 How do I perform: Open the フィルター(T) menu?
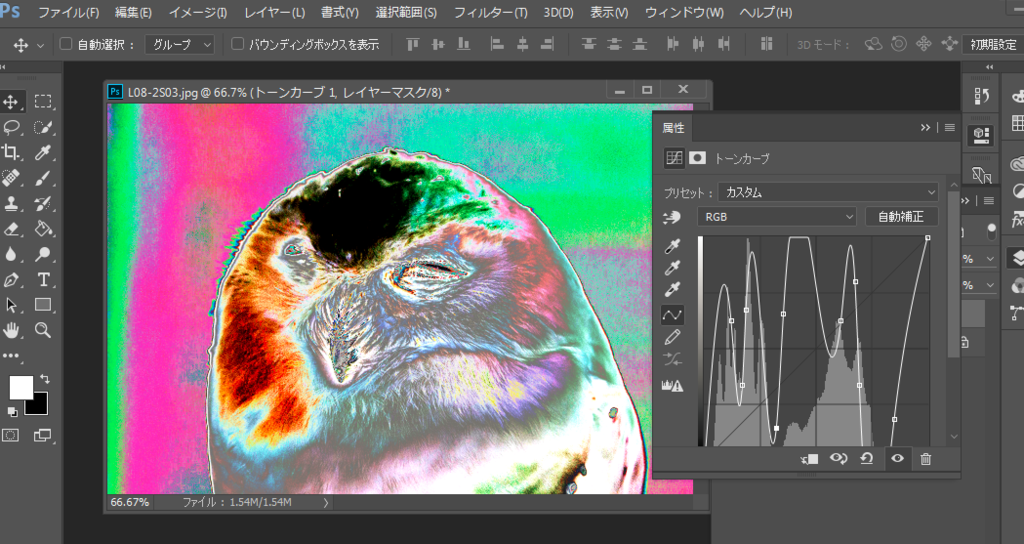coord(490,12)
